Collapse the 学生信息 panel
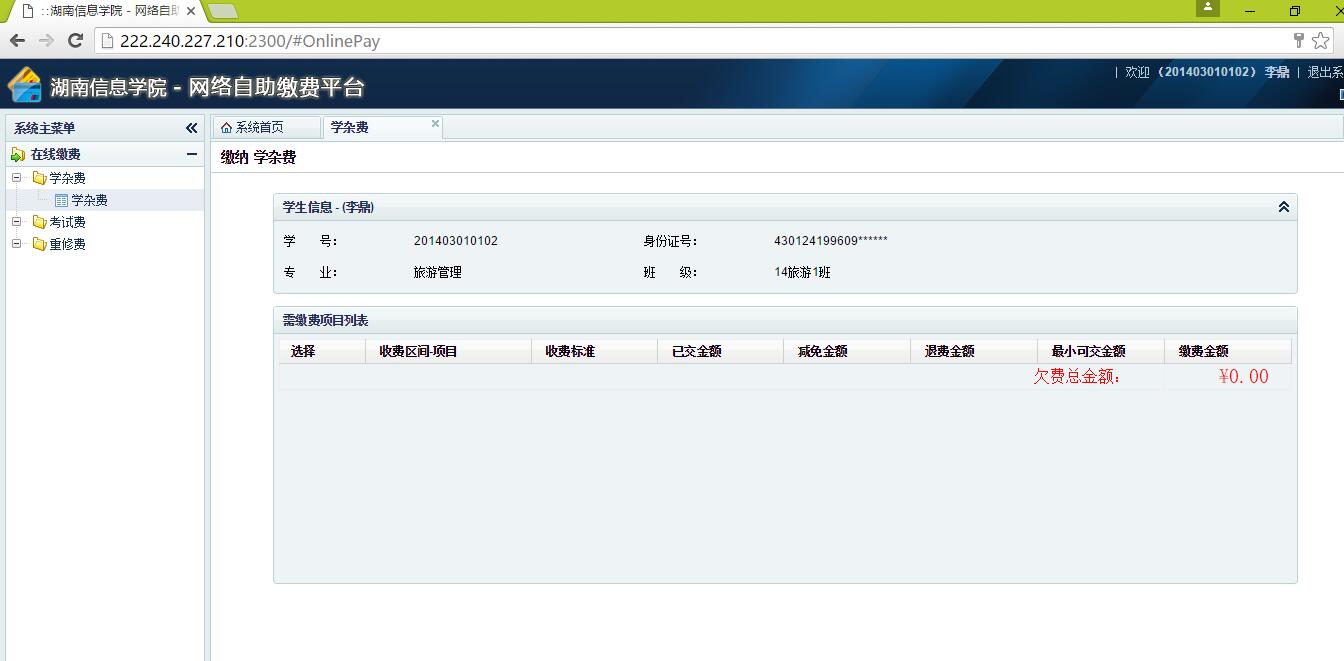The image size is (1344, 661). (x=1284, y=207)
